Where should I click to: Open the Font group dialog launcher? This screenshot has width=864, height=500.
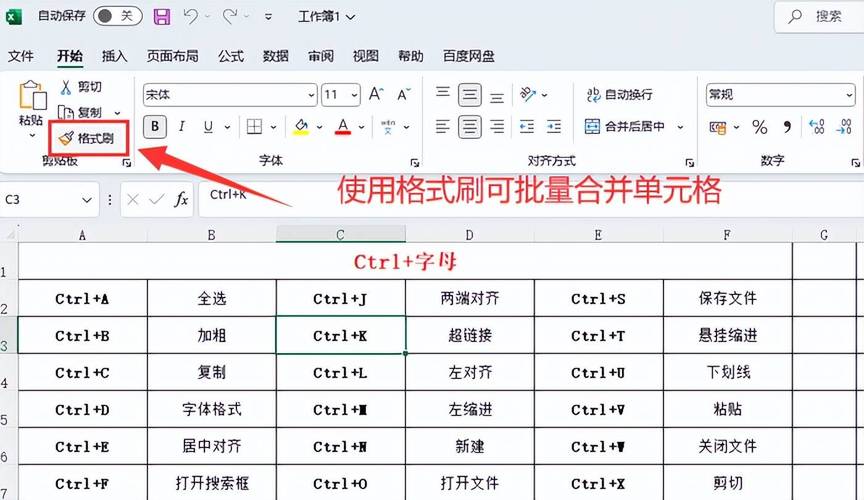415,163
